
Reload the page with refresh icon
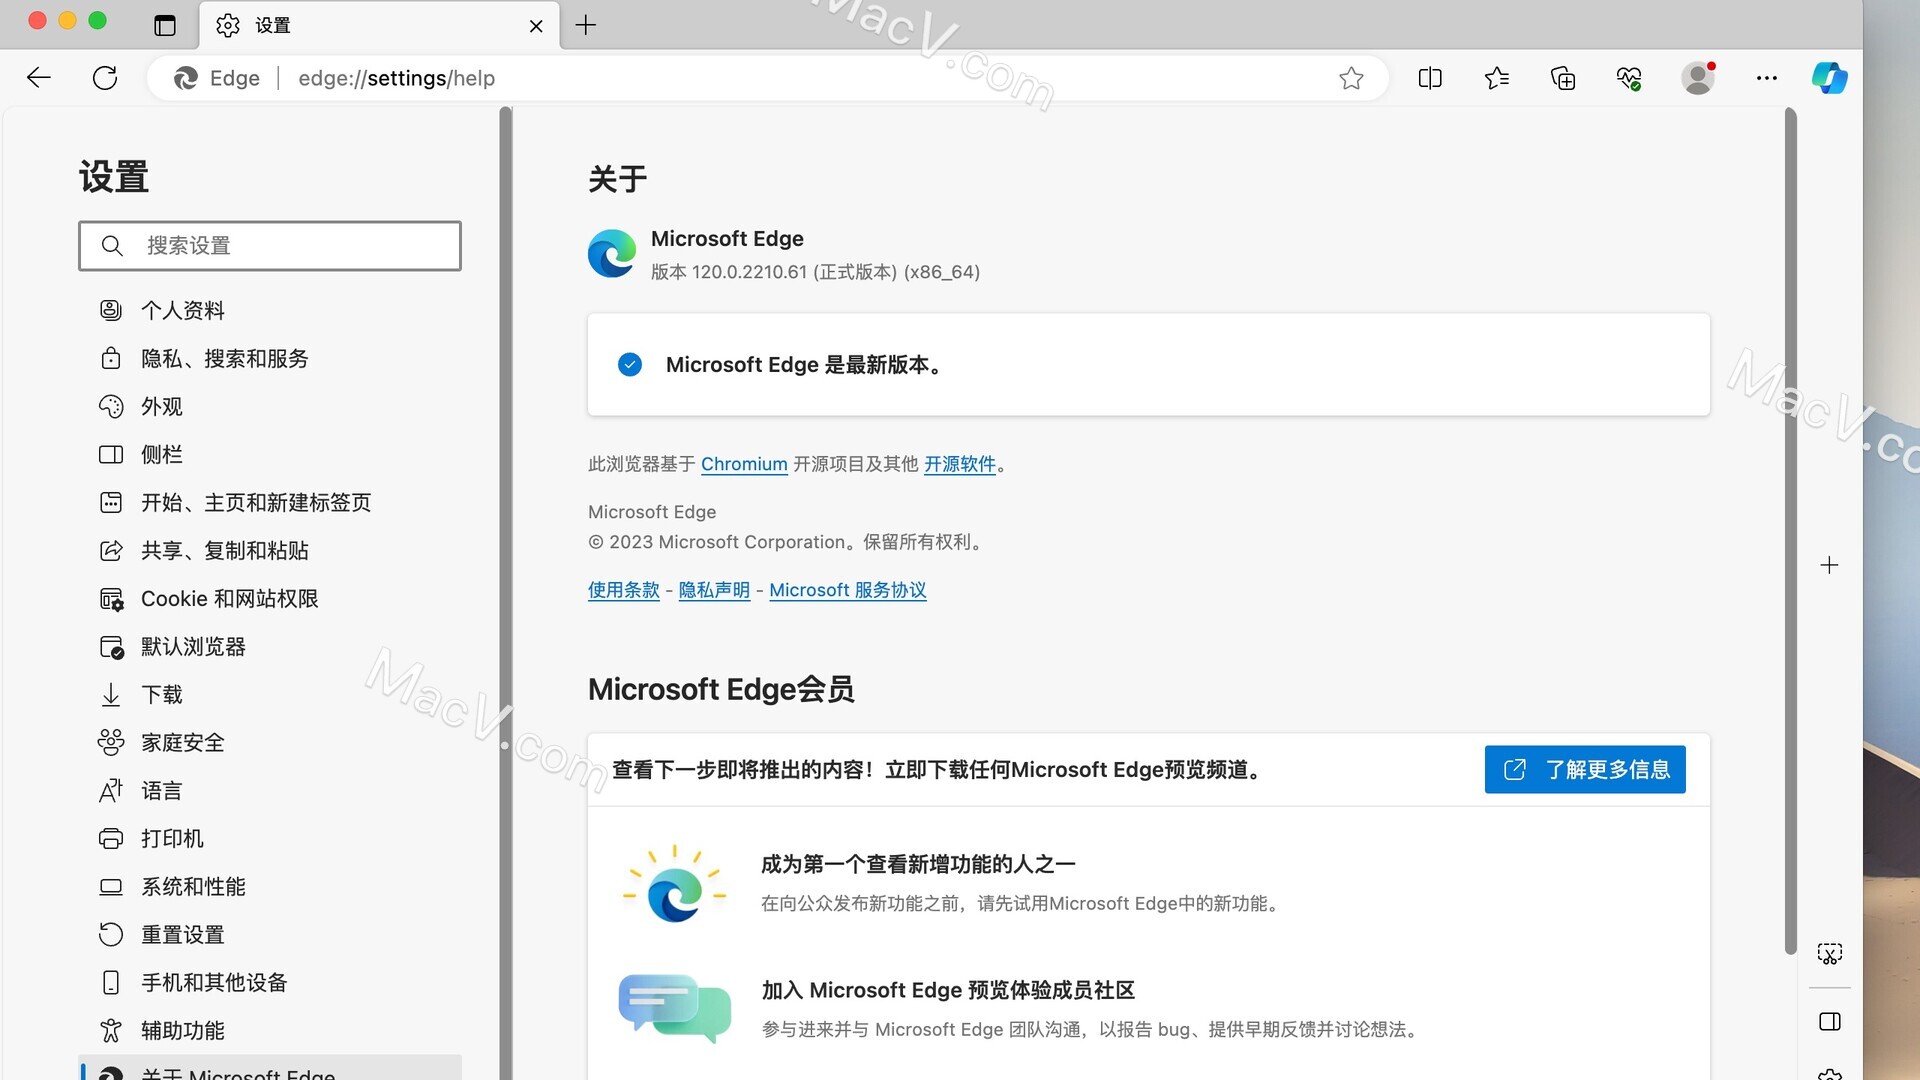pyautogui.click(x=105, y=78)
